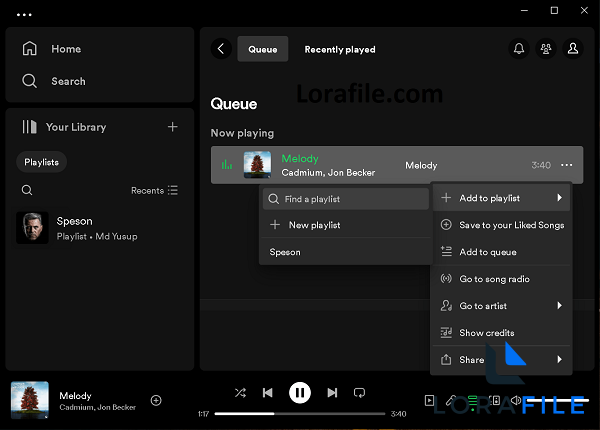Create a new playlist with plus icon
This screenshot has width=600, height=430.
click(173, 127)
